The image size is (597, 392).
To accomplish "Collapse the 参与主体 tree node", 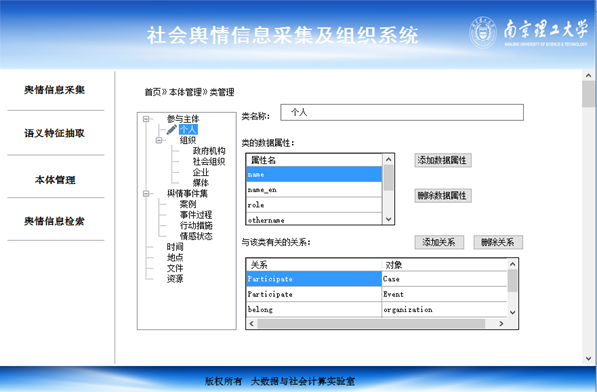I will click(x=146, y=119).
